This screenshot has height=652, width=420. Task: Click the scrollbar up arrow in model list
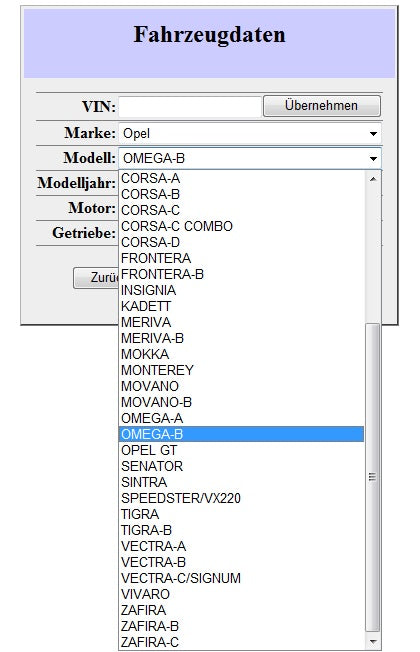pyautogui.click(x=373, y=179)
